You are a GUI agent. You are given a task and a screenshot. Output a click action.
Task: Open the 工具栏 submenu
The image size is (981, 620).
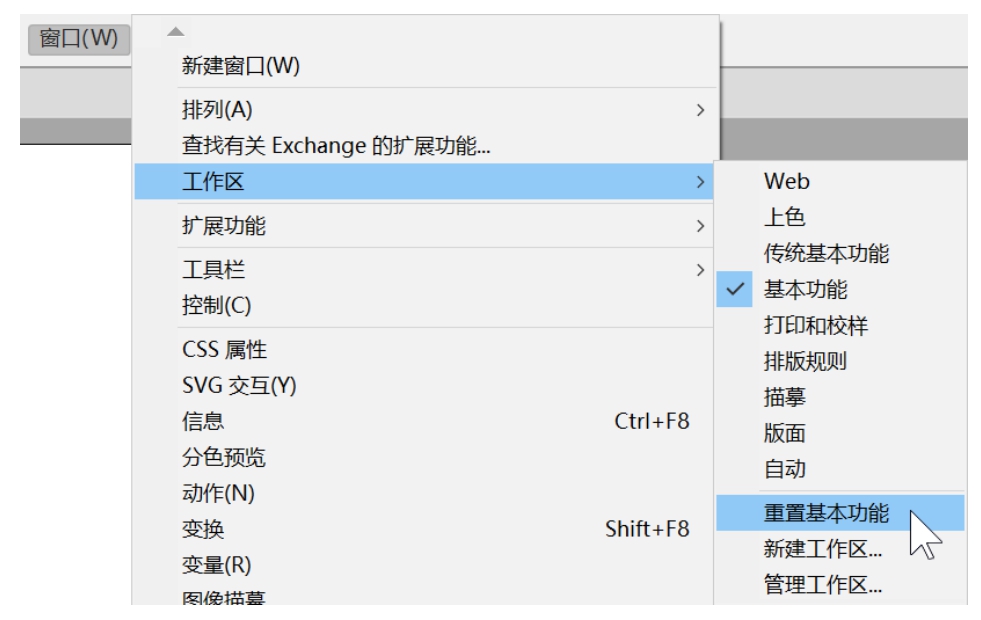click(213, 270)
